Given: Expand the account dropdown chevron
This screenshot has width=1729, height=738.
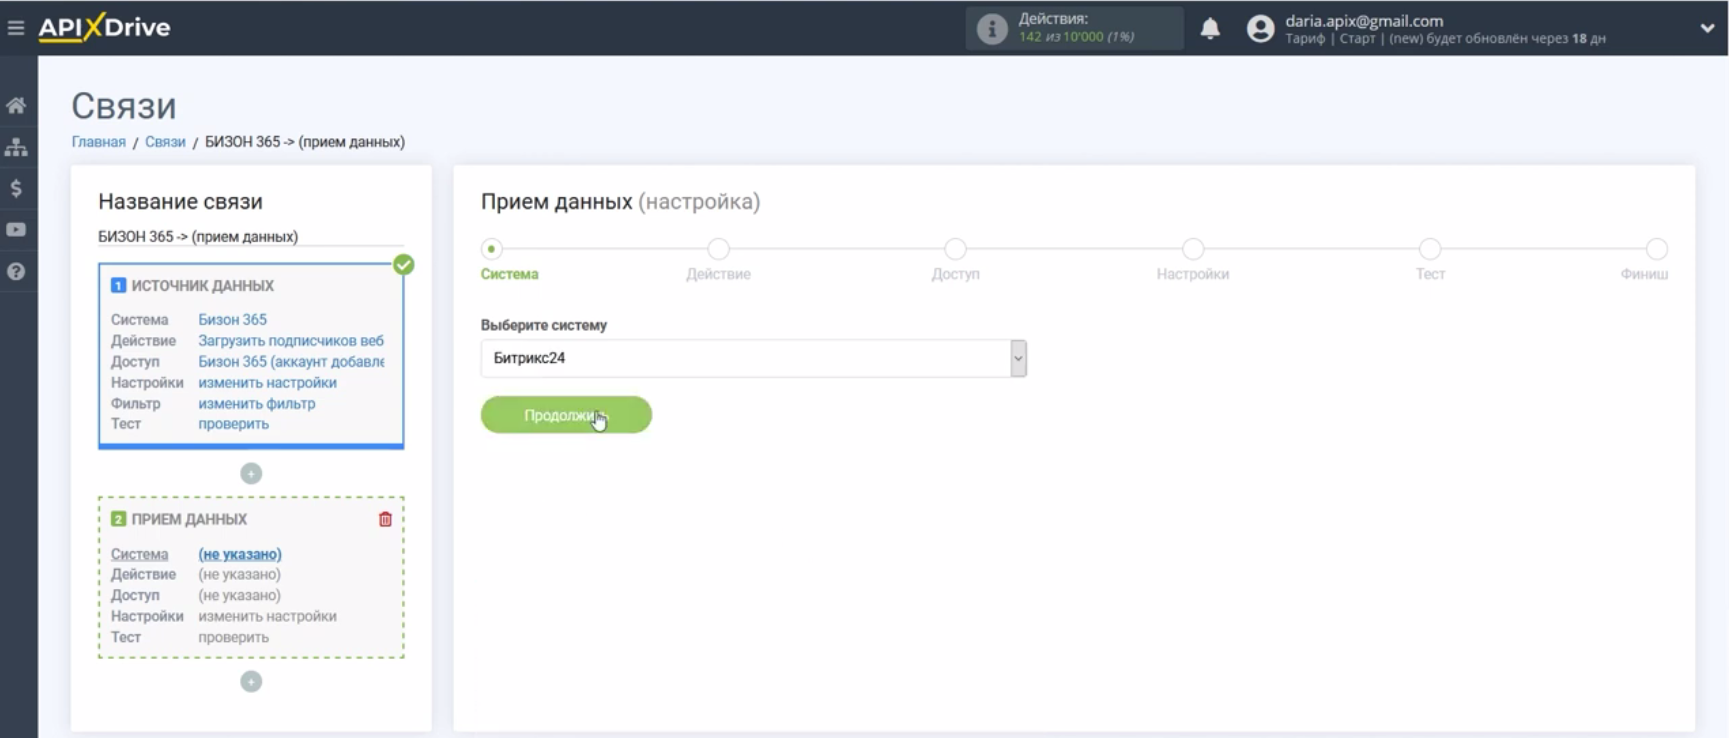Looking at the screenshot, I should 1707,28.
